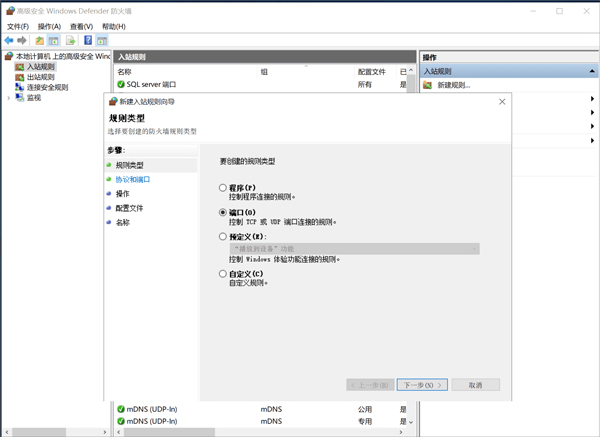Open the predefined rule dropdown list
Viewport: 600px width, 437px height.
[354, 249]
